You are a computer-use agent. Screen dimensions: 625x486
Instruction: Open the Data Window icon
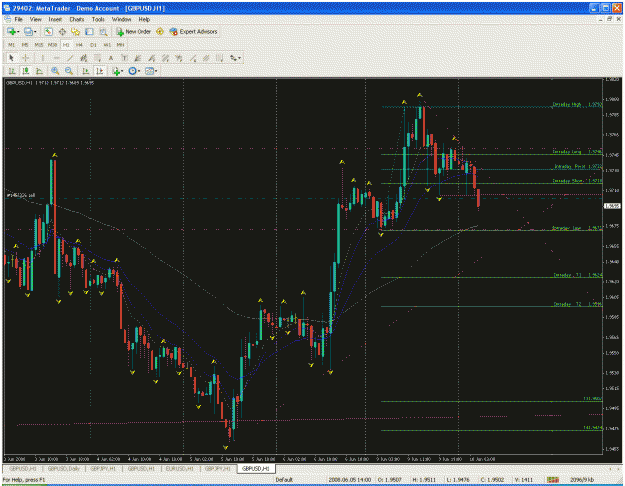tap(62, 31)
